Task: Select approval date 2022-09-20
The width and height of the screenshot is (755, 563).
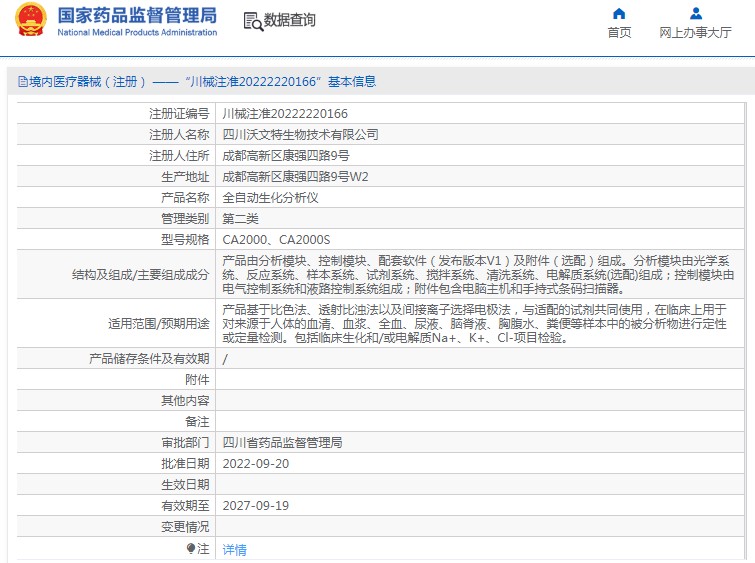Action: 256,464
